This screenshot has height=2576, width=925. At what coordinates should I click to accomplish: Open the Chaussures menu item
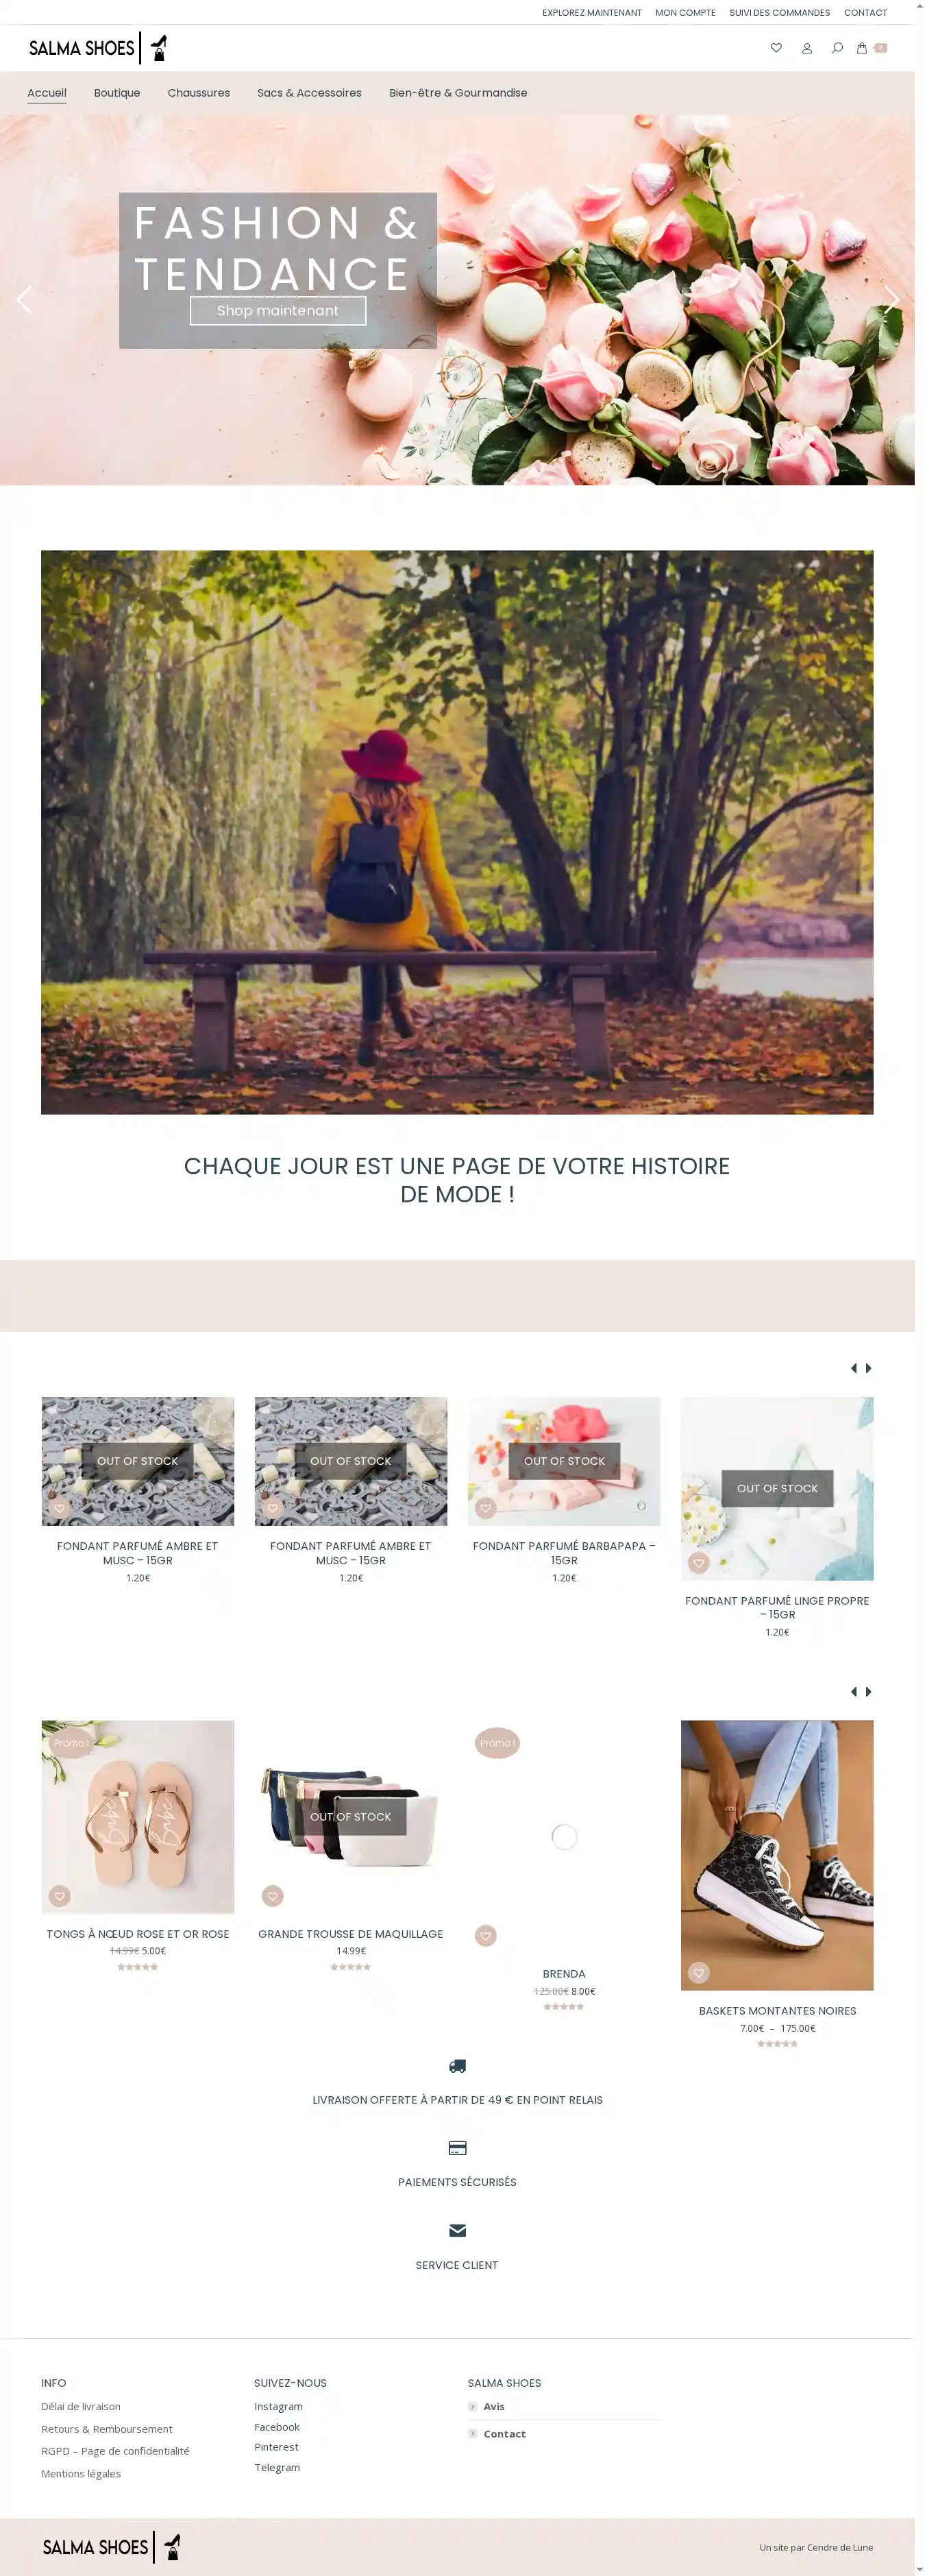pos(199,93)
